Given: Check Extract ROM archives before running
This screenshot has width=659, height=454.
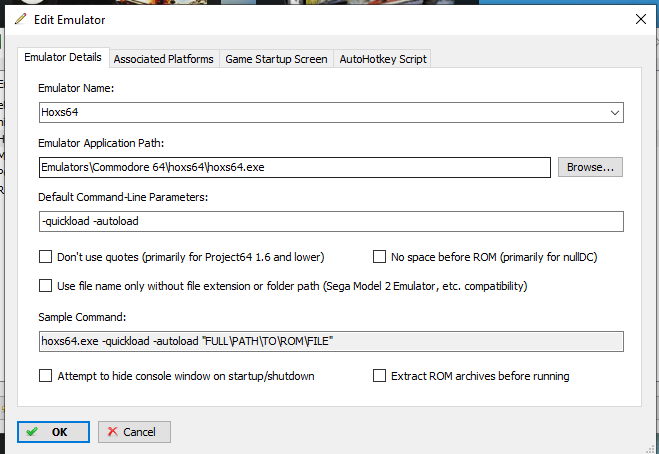Looking at the screenshot, I should [x=380, y=375].
